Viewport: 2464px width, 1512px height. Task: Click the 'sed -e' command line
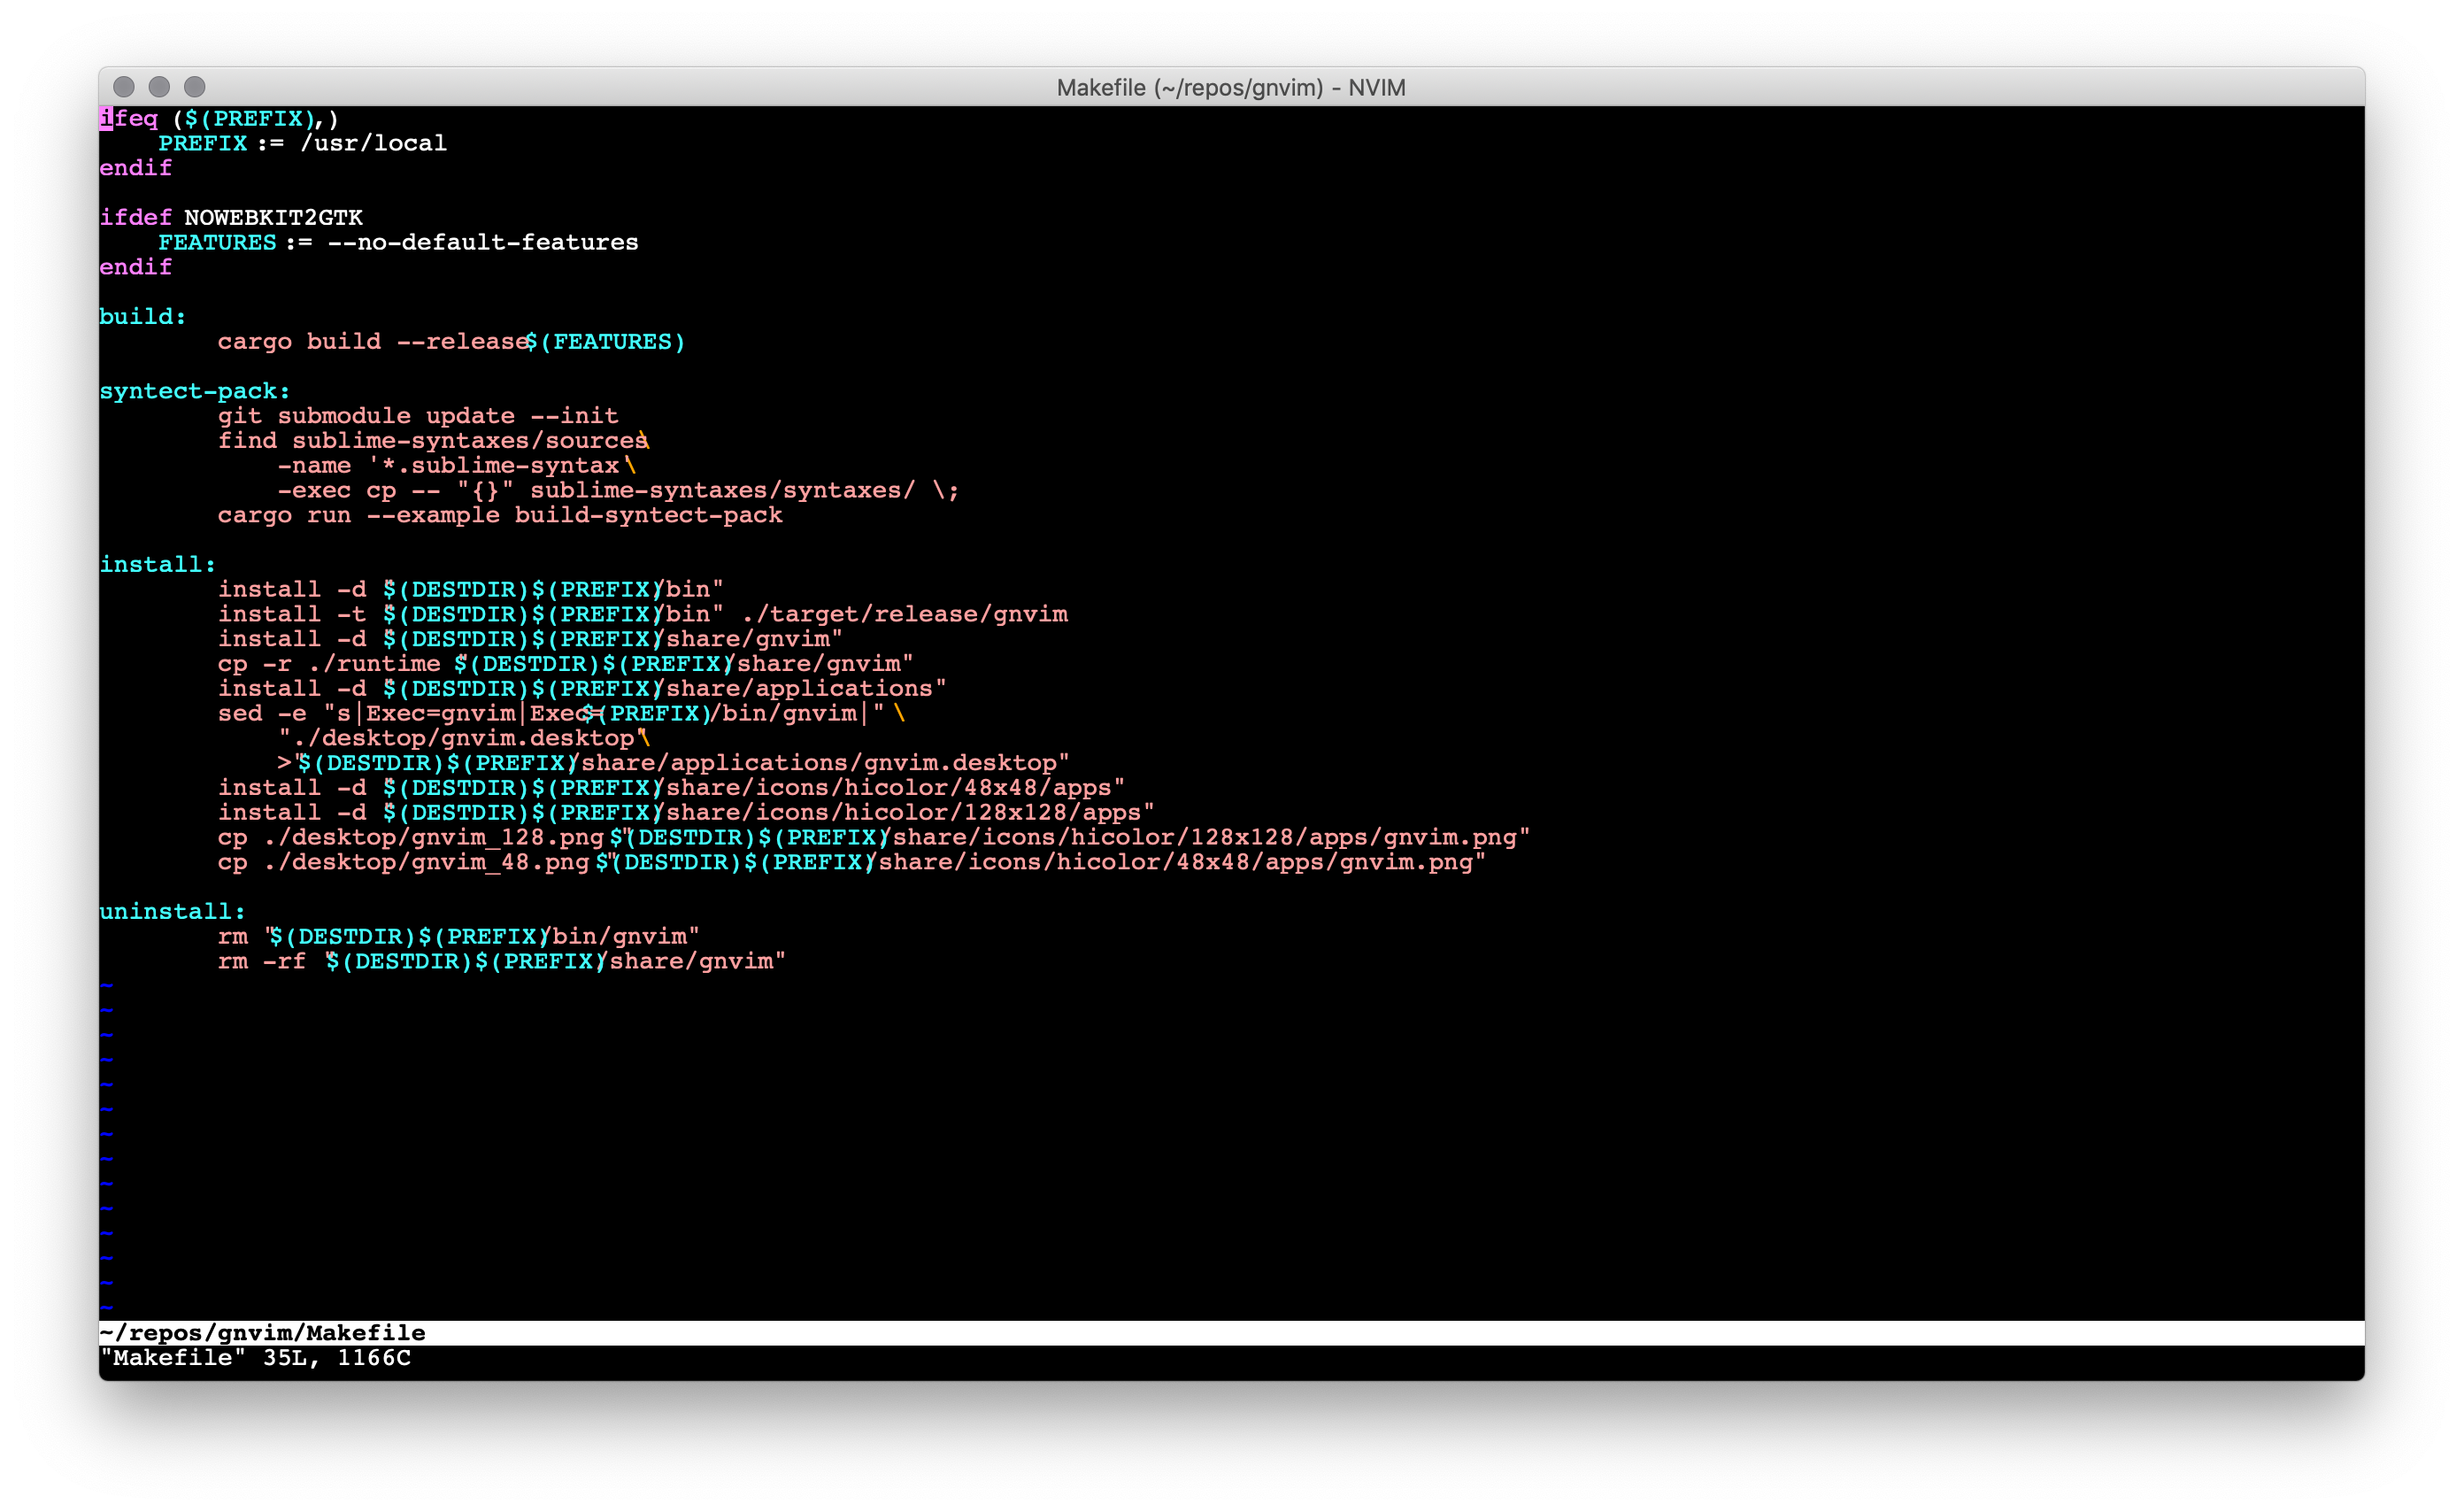pyautogui.click(x=262, y=714)
